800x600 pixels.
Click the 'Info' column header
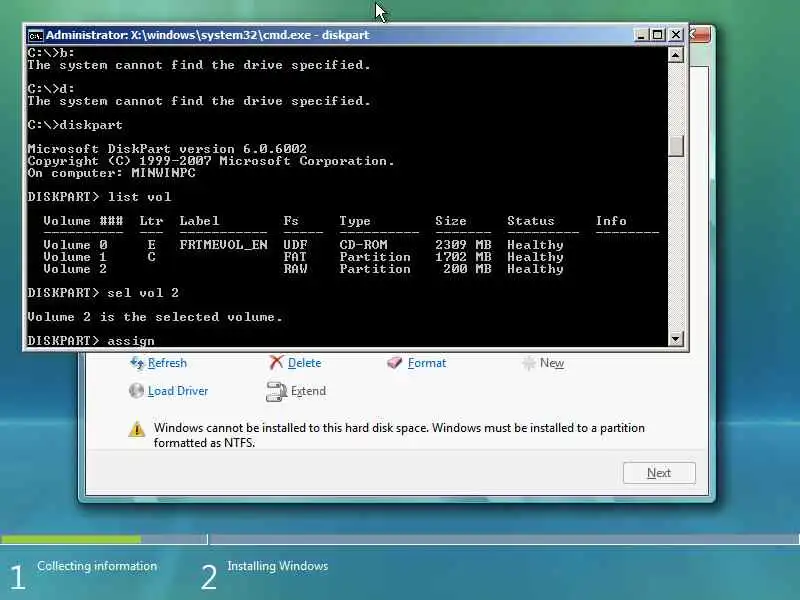pyautogui.click(x=611, y=221)
